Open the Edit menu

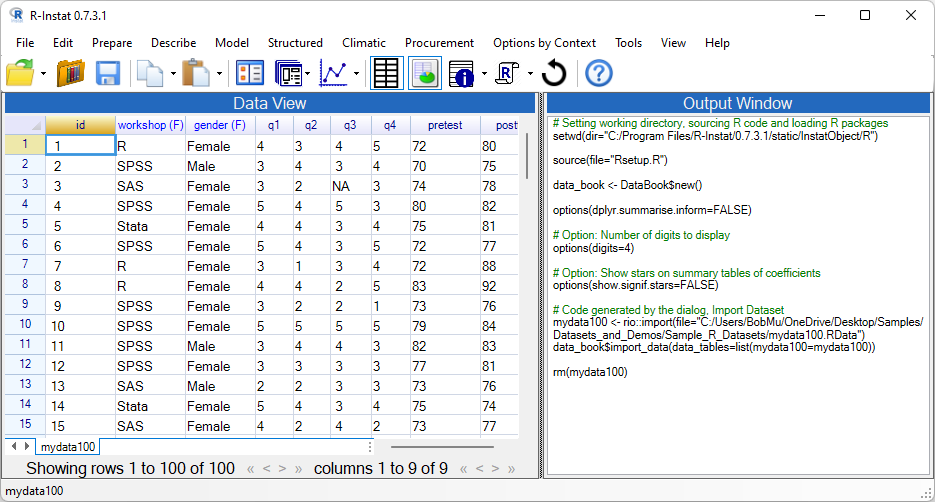pyautogui.click(x=63, y=43)
